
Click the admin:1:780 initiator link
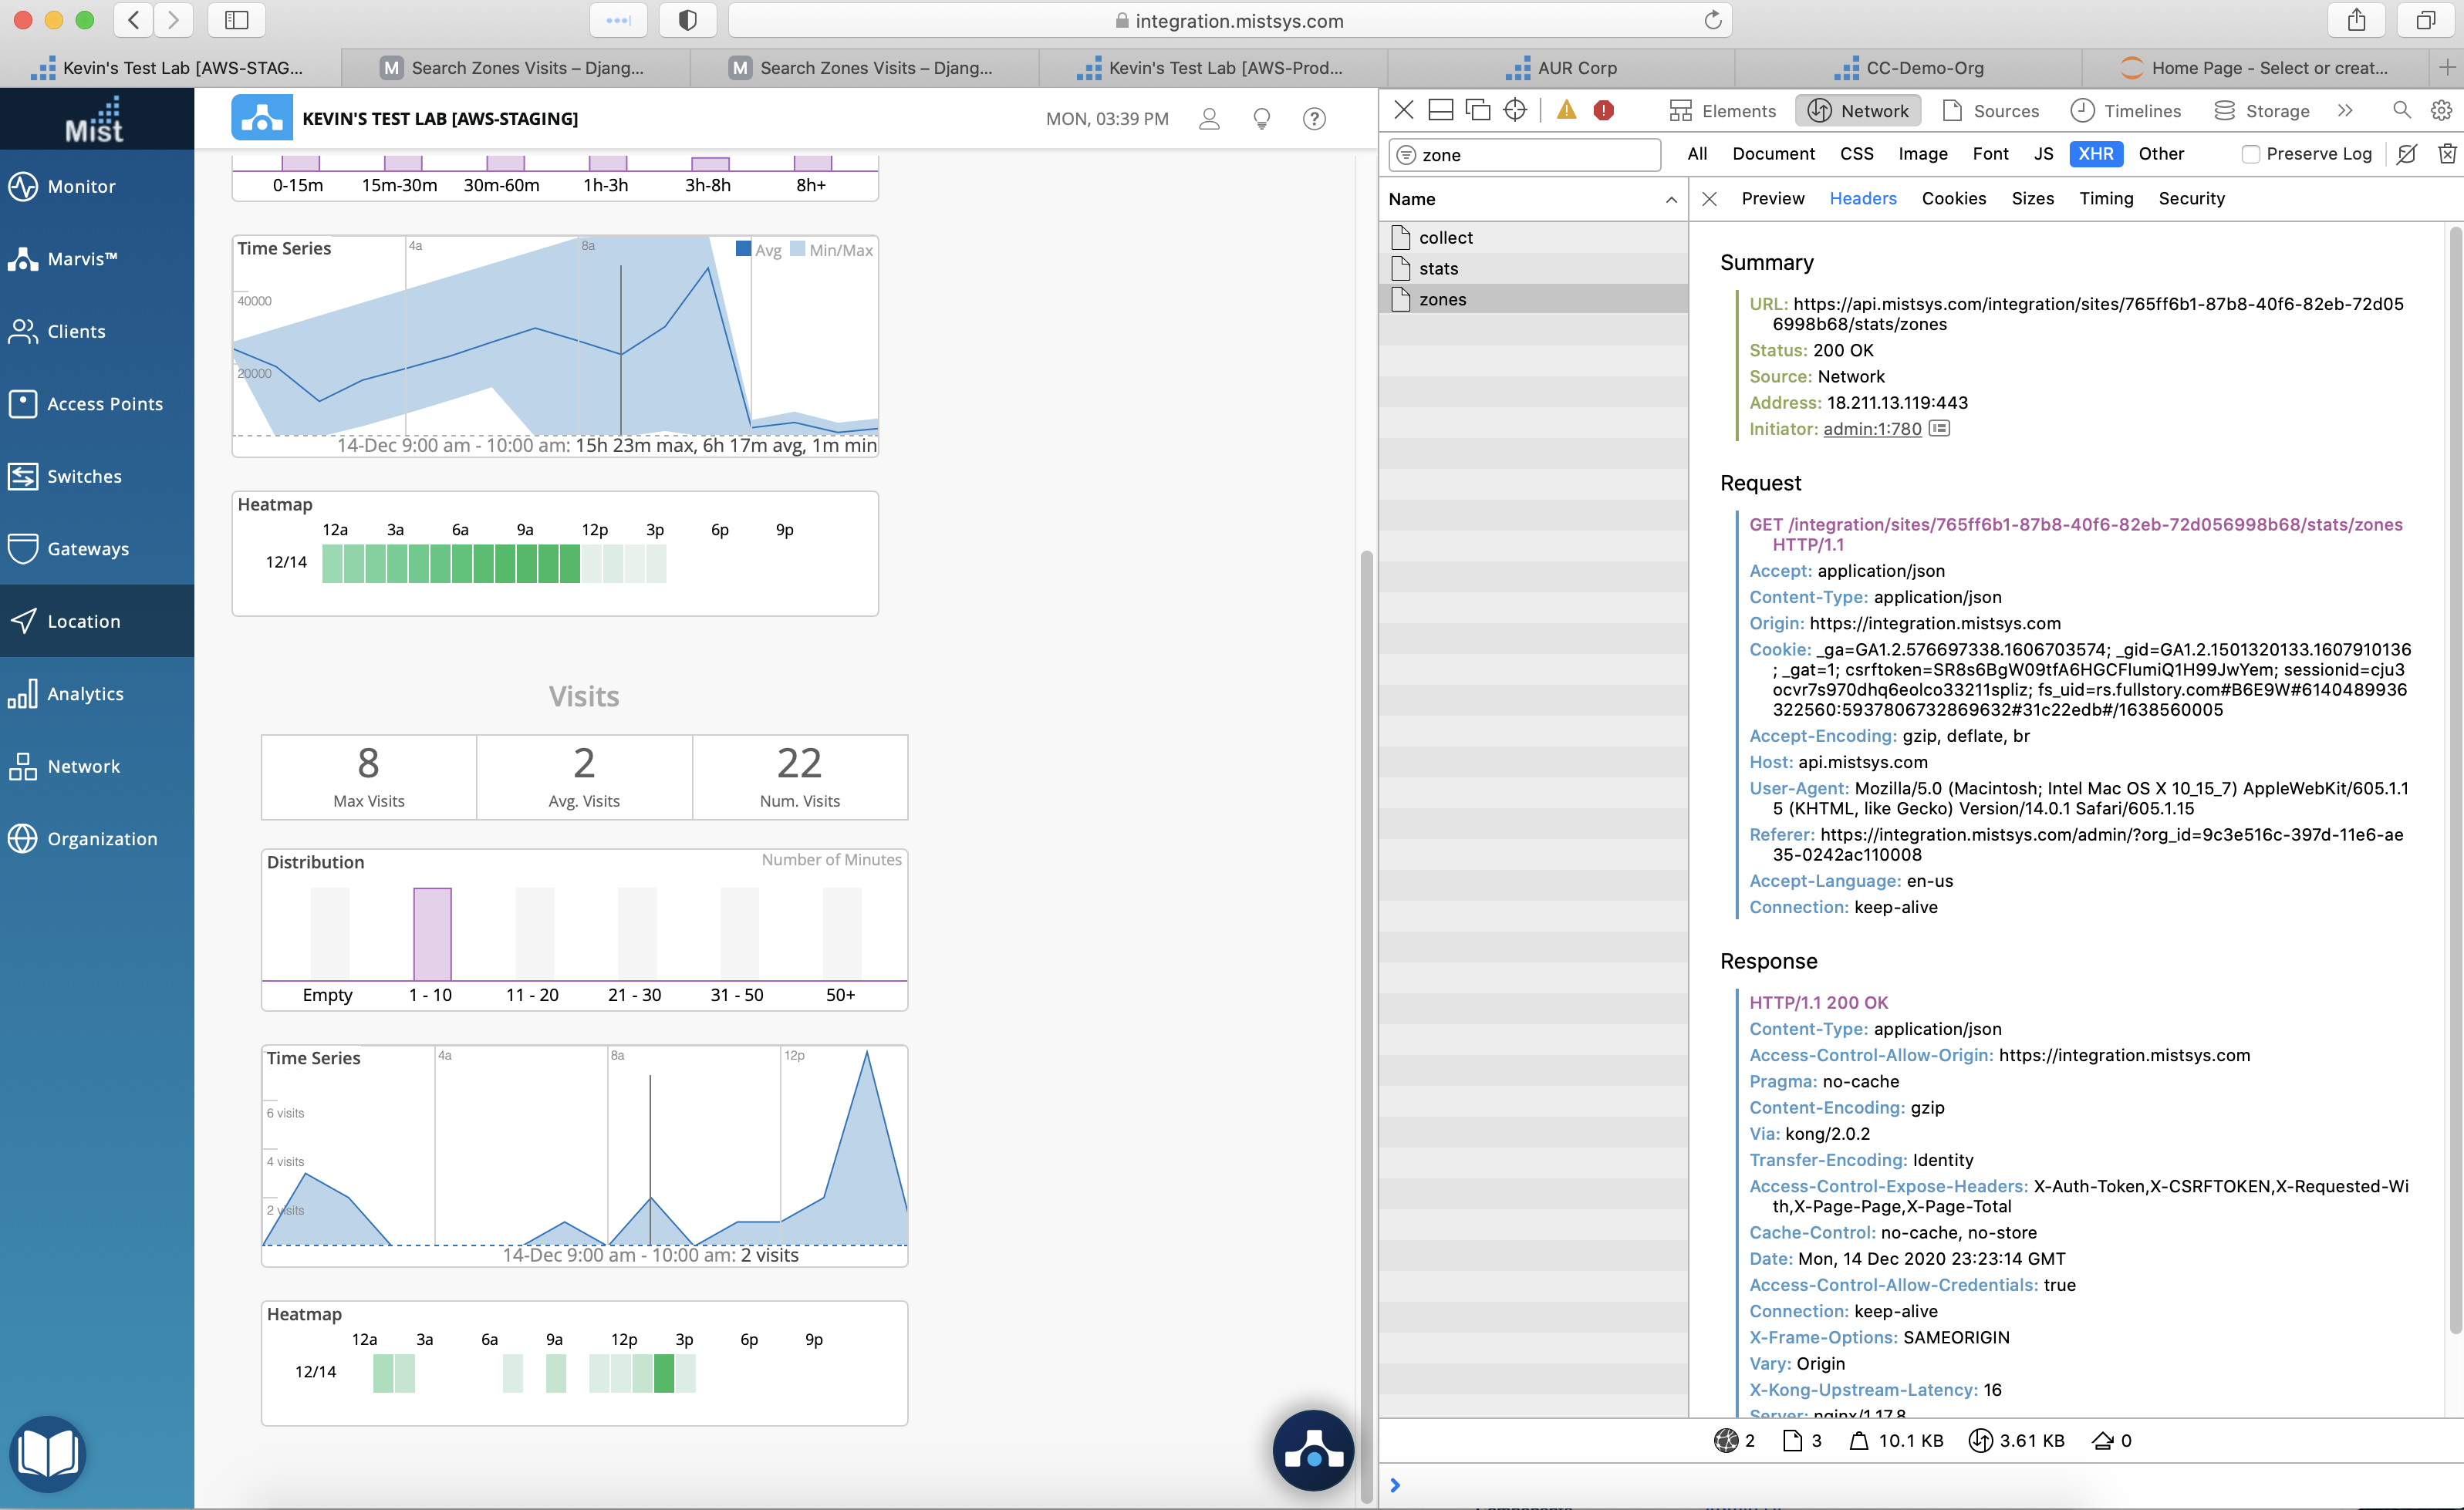(1872, 429)
